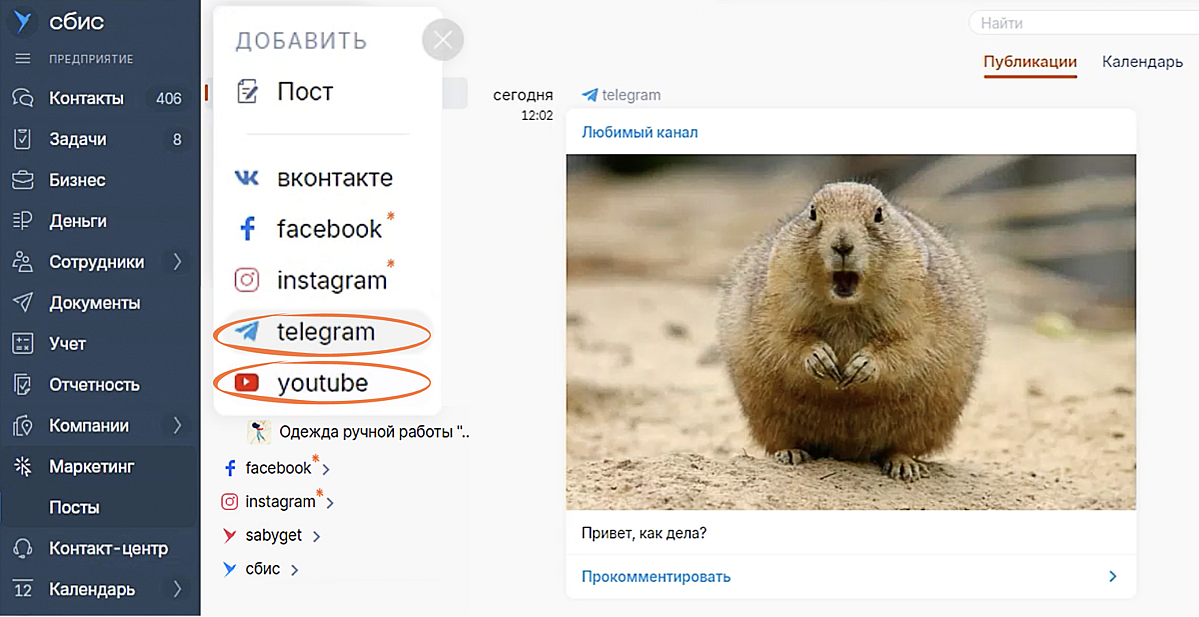This screenshot has height=617, width=1199.
Task: Click the Найти search field
Action: 1080,23
